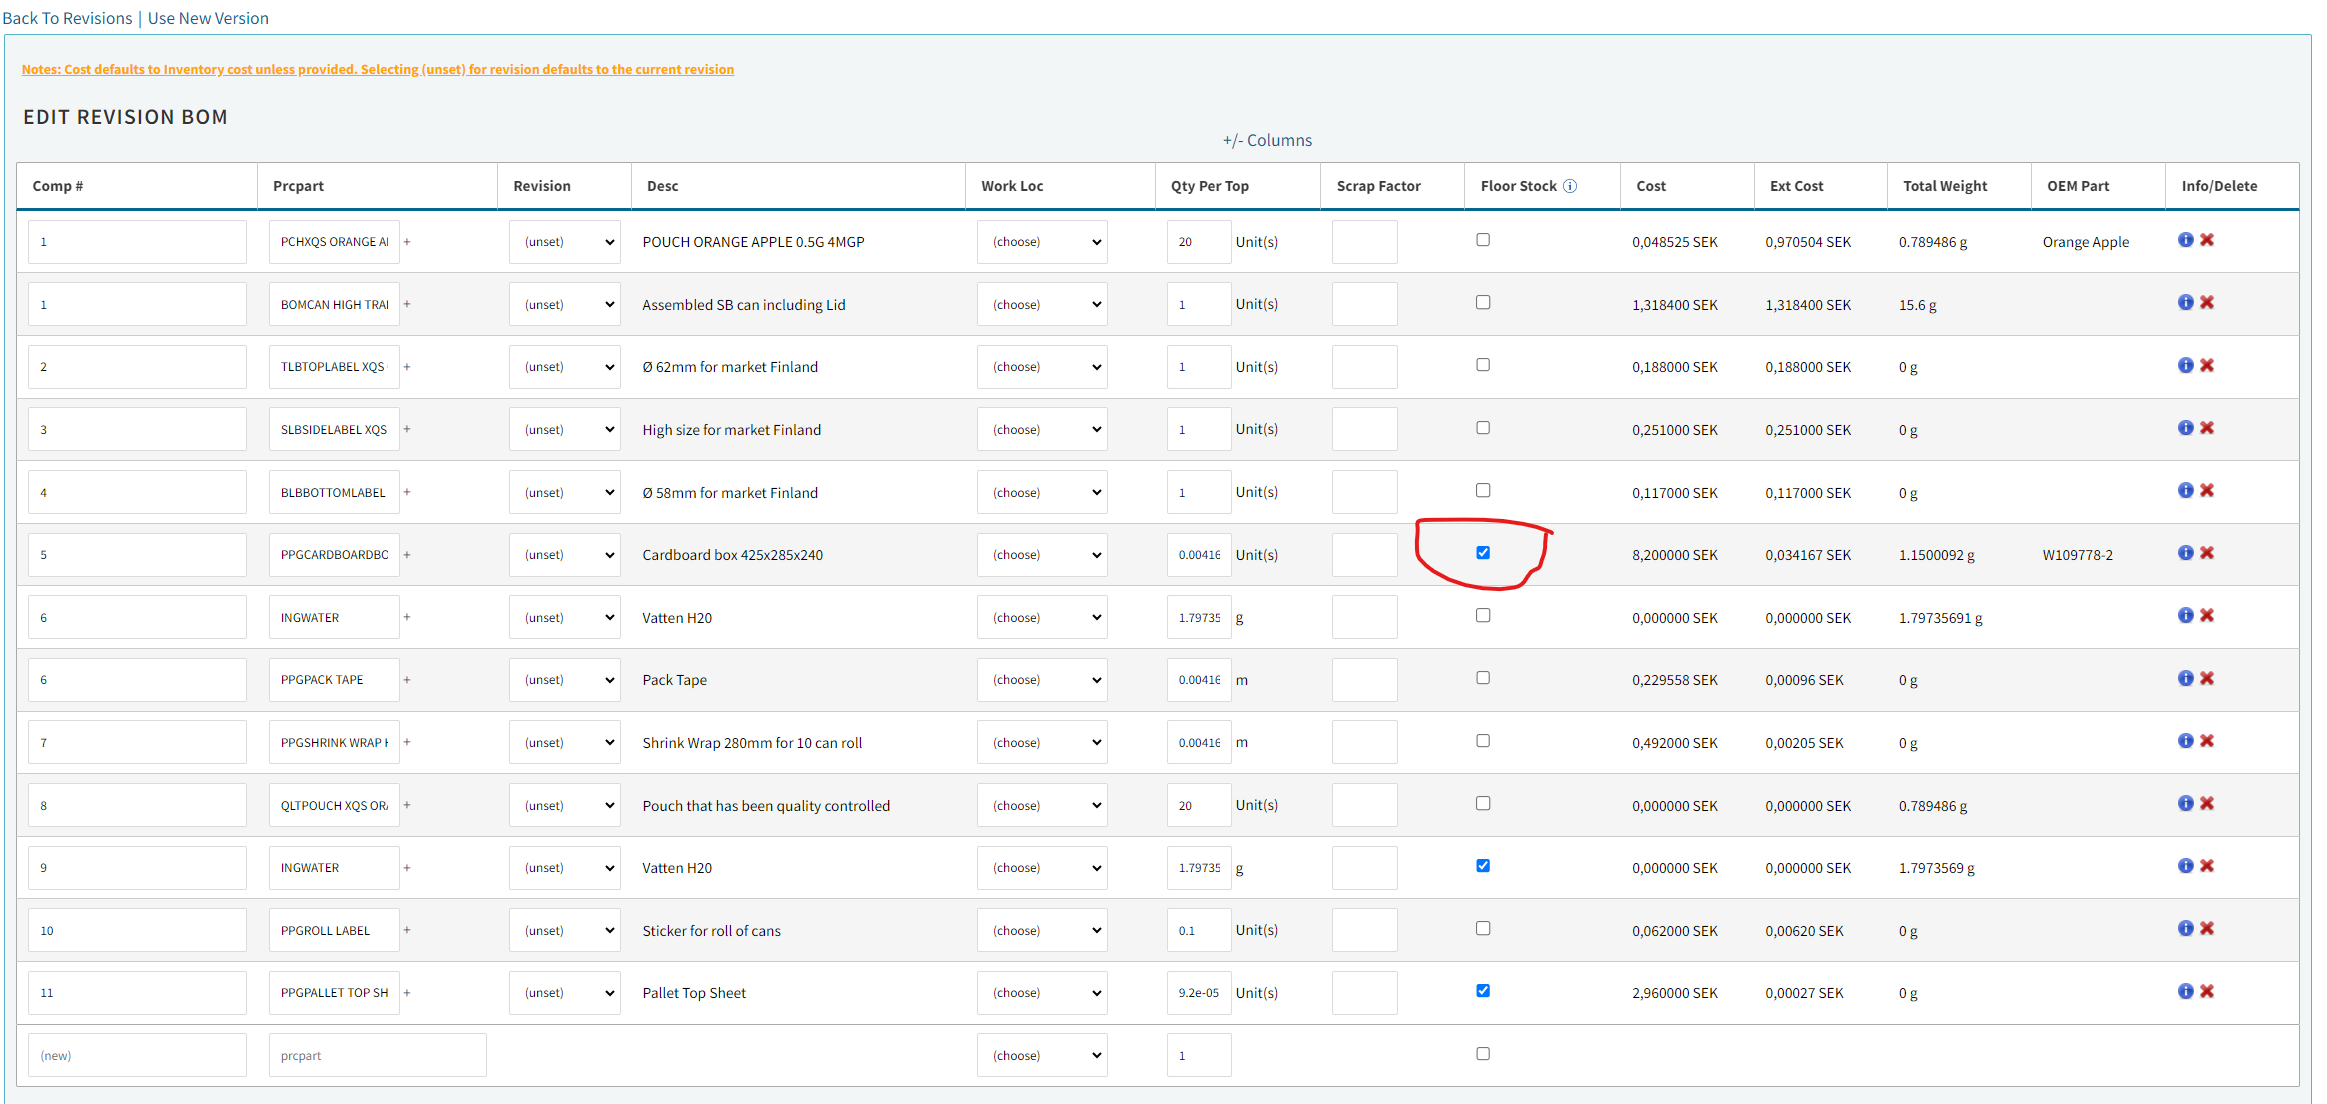This screenshot has height=1104, width=2327.
Task: Check Floor Stock for Ø 62mm for market Finland
Action: click(1483, 365)
